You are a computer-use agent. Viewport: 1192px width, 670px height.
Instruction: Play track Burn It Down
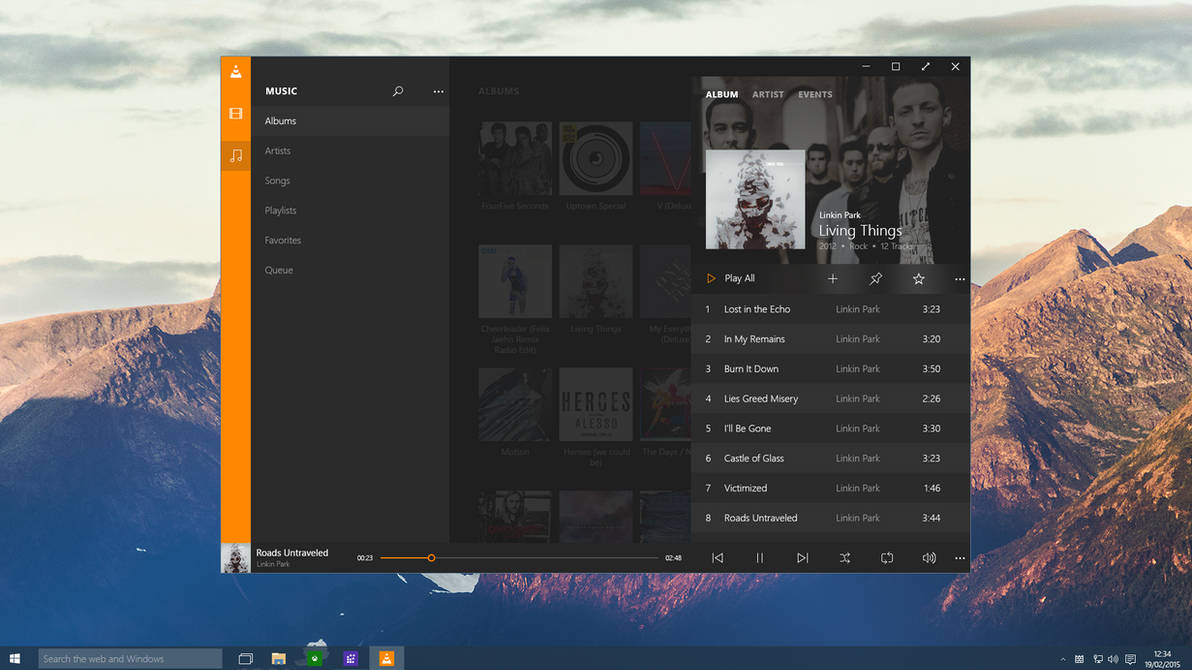click(x=831, y=369)
